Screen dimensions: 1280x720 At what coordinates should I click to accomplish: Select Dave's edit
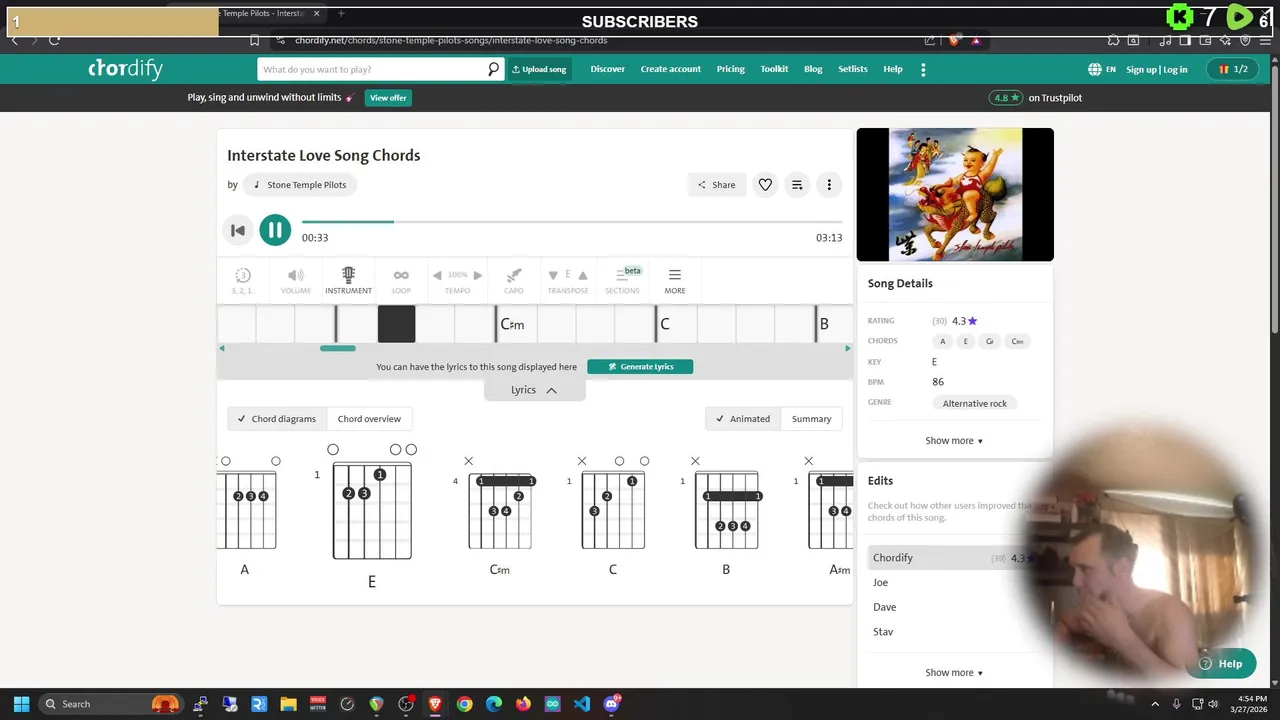click(884, 607)
